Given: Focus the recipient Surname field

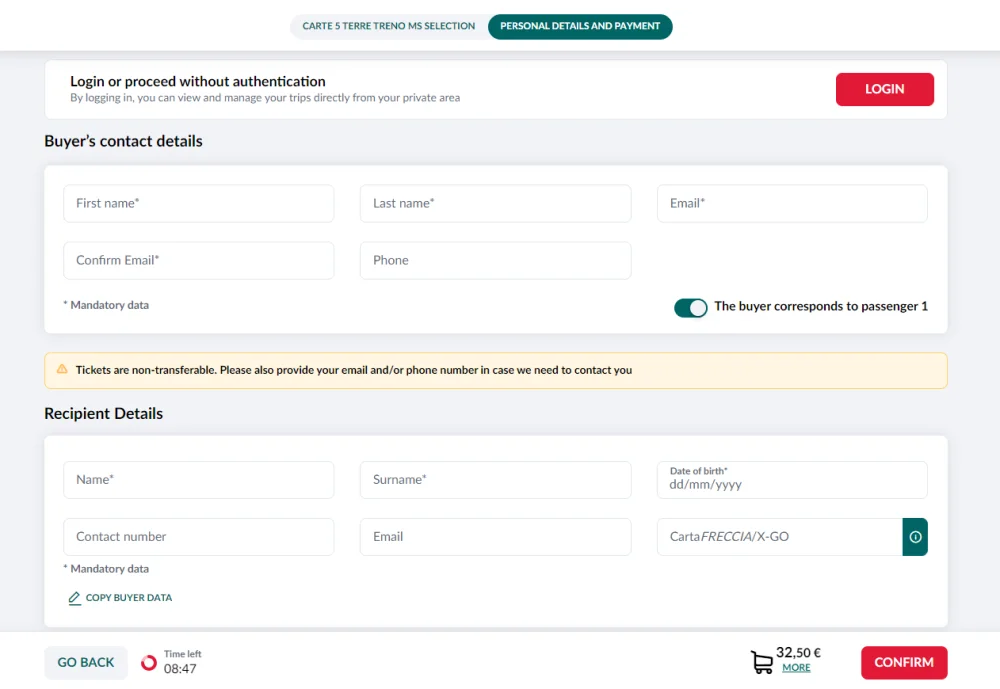Looking at the screenshot, I should coord(495,480).
